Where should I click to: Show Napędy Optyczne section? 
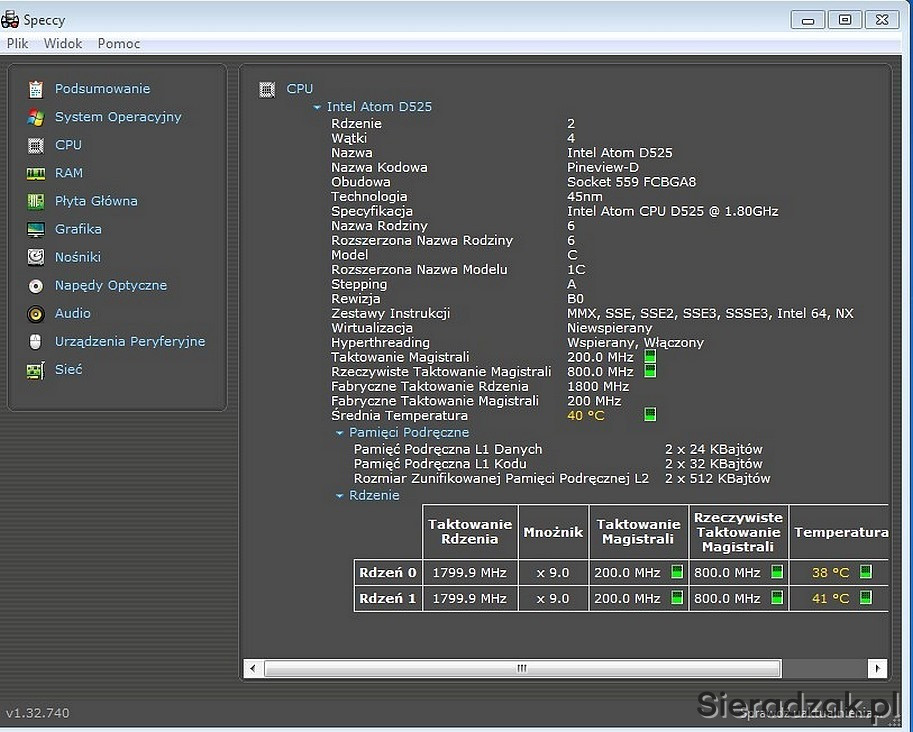point(111,285)
